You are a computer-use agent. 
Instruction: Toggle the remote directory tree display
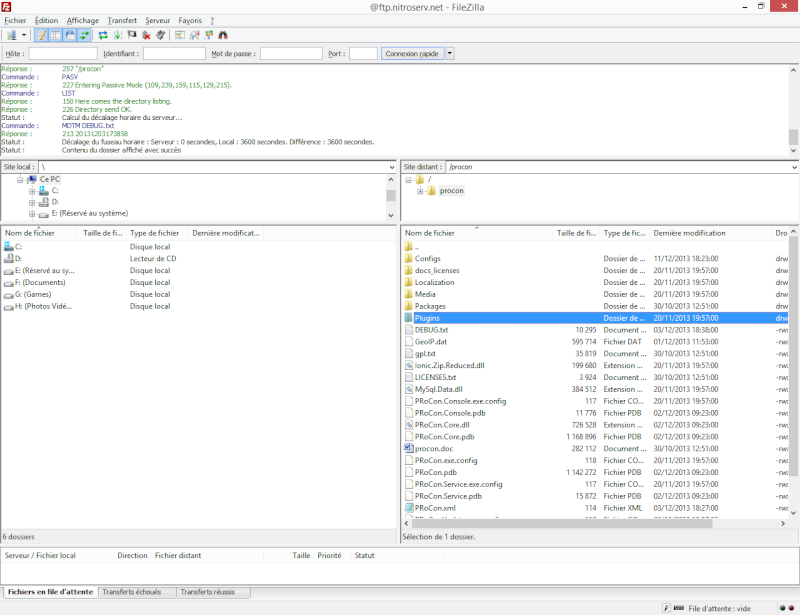coord(70,35)
